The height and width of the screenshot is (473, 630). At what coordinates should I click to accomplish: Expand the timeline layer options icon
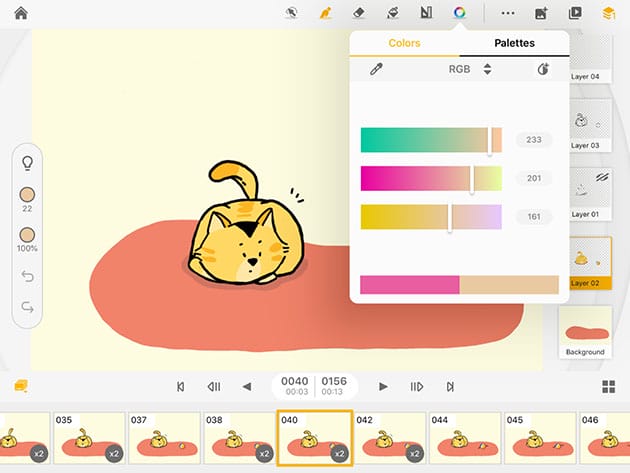point(20,386)
